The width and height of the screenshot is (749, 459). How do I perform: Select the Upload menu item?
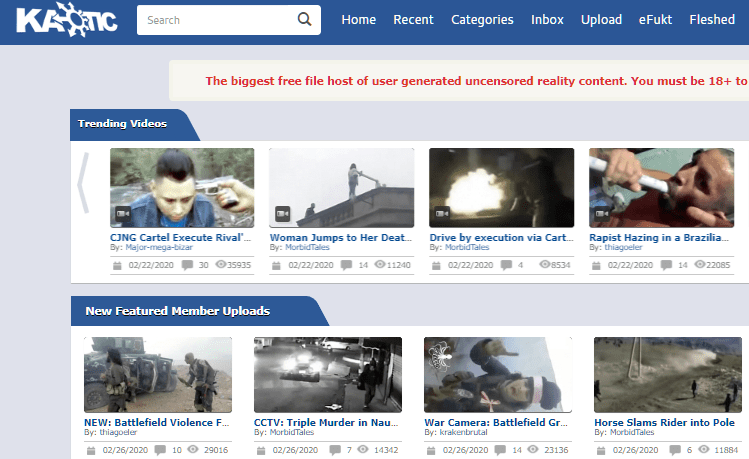click(601, 20)
